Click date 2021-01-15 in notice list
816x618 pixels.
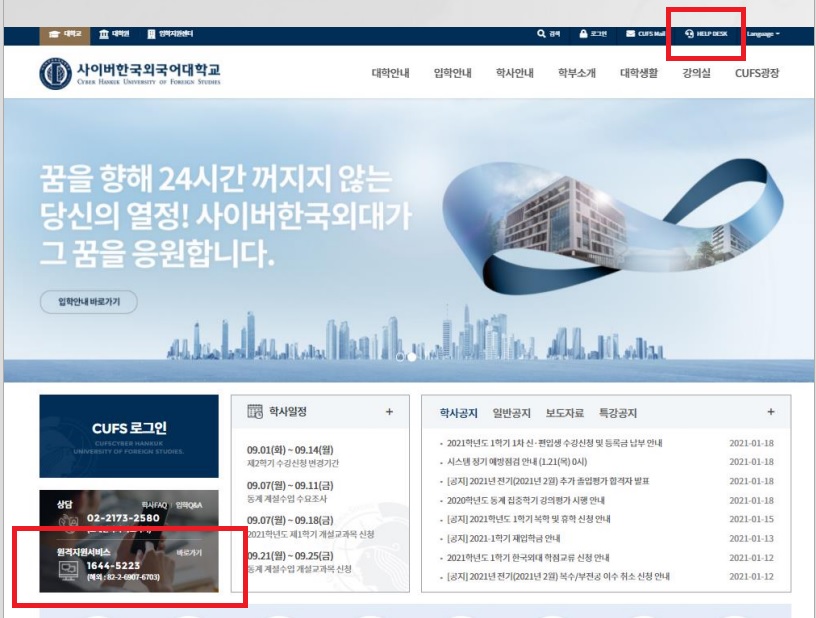(x=751, y=519)
